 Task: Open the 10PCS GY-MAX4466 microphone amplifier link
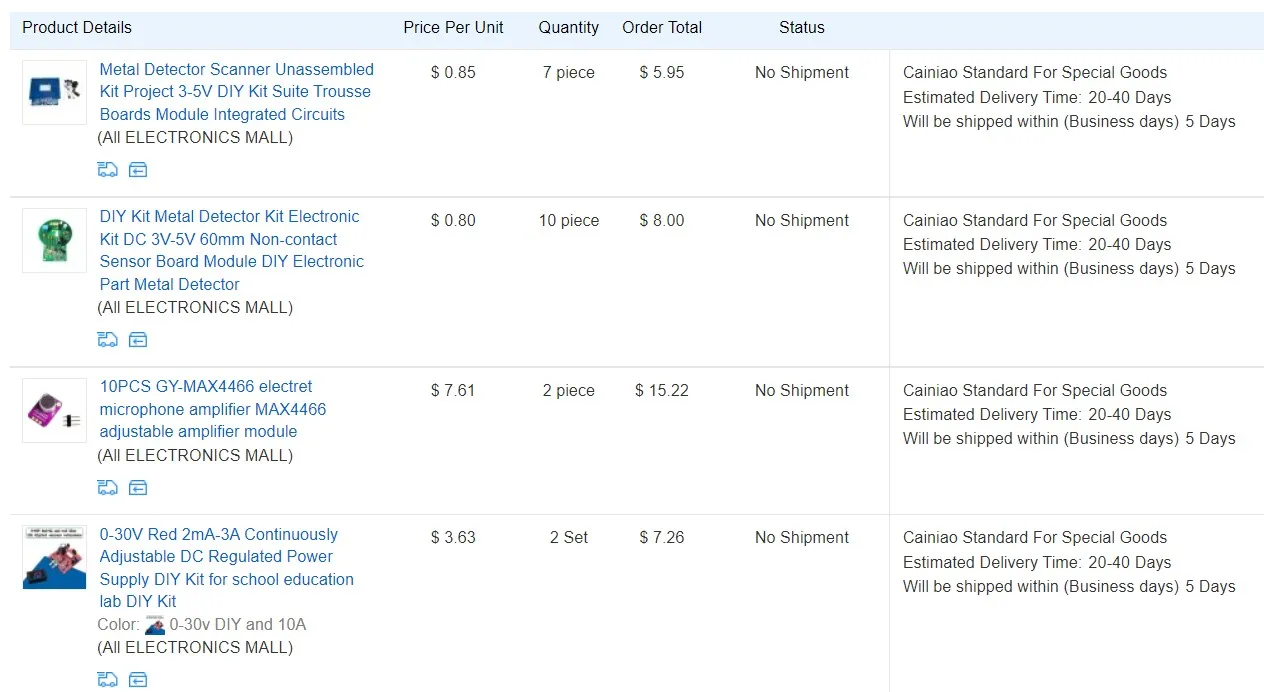point(212,409)
